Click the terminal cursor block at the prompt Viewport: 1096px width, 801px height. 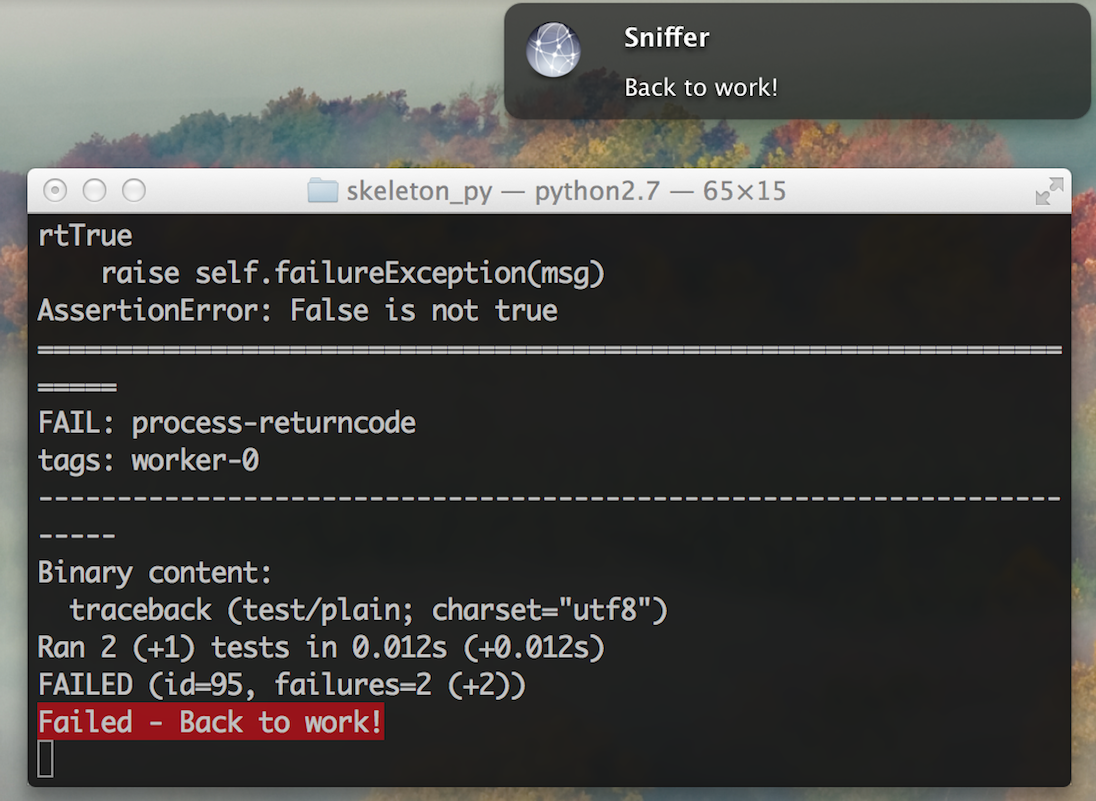click(45, 758)
